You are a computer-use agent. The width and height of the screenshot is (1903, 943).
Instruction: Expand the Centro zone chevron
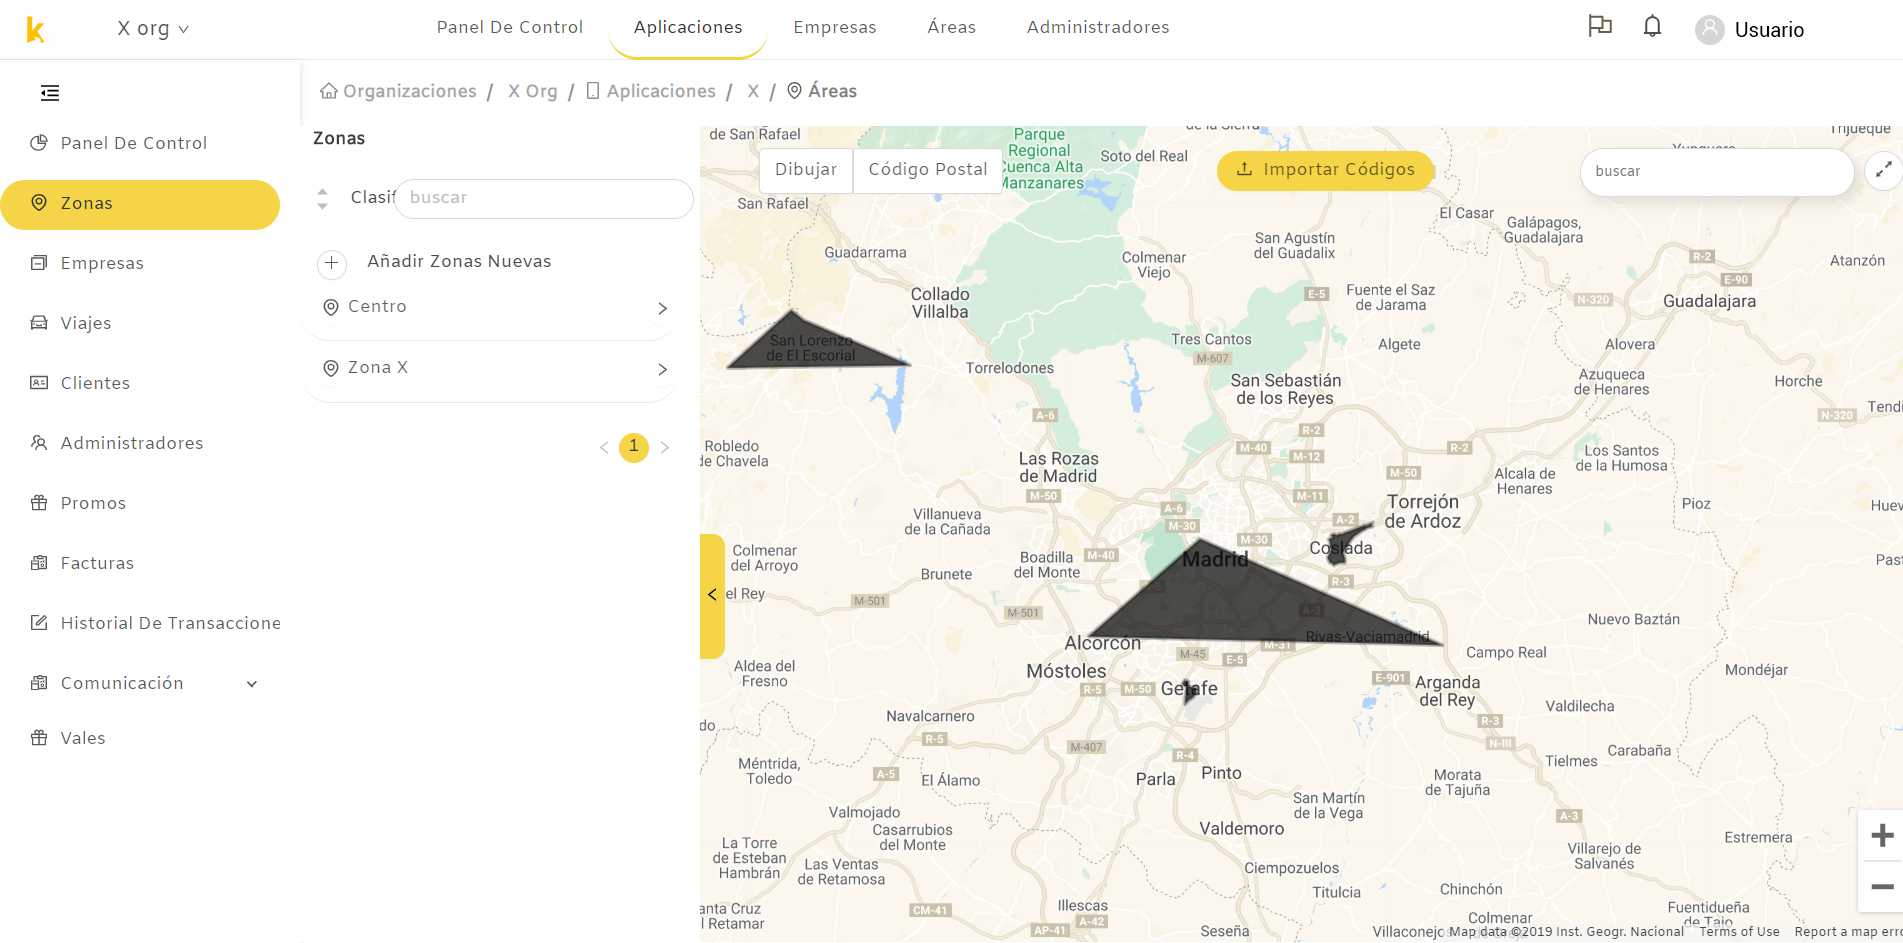click(662, 308)
